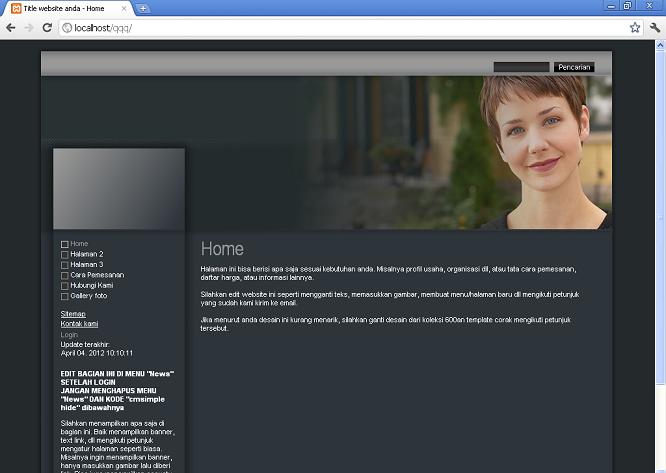Image resolution: width=666 pixels, height=473 pixels.
Task: Go forward with the browser forward arrow
Action: pyautogui.click(x=29, y=28)
